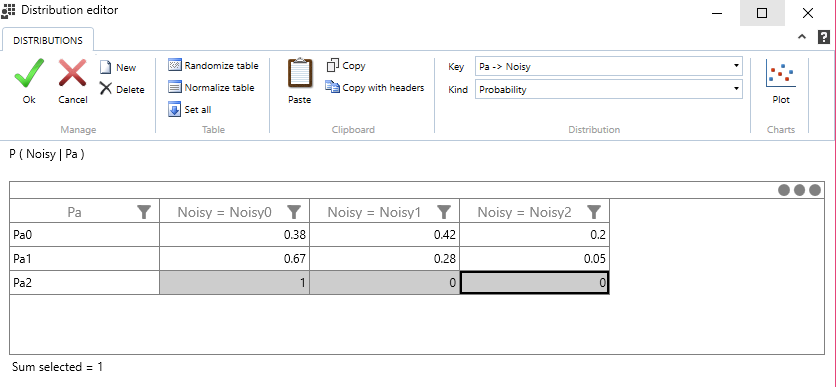Select Pa2 Noisy1 cell
836x387 pixels.
click(x=384, y=283)
